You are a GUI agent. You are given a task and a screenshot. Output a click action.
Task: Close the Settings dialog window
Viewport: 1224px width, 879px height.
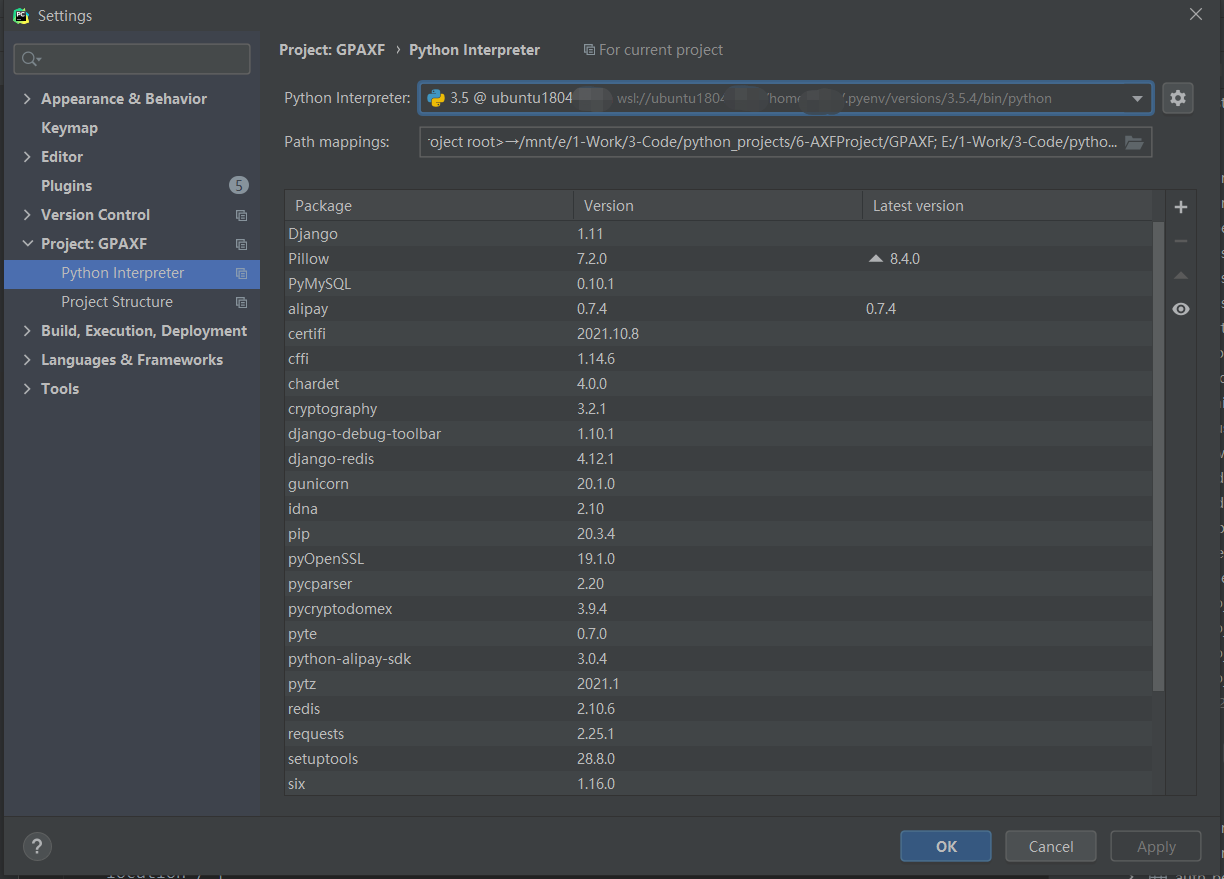1196,14
